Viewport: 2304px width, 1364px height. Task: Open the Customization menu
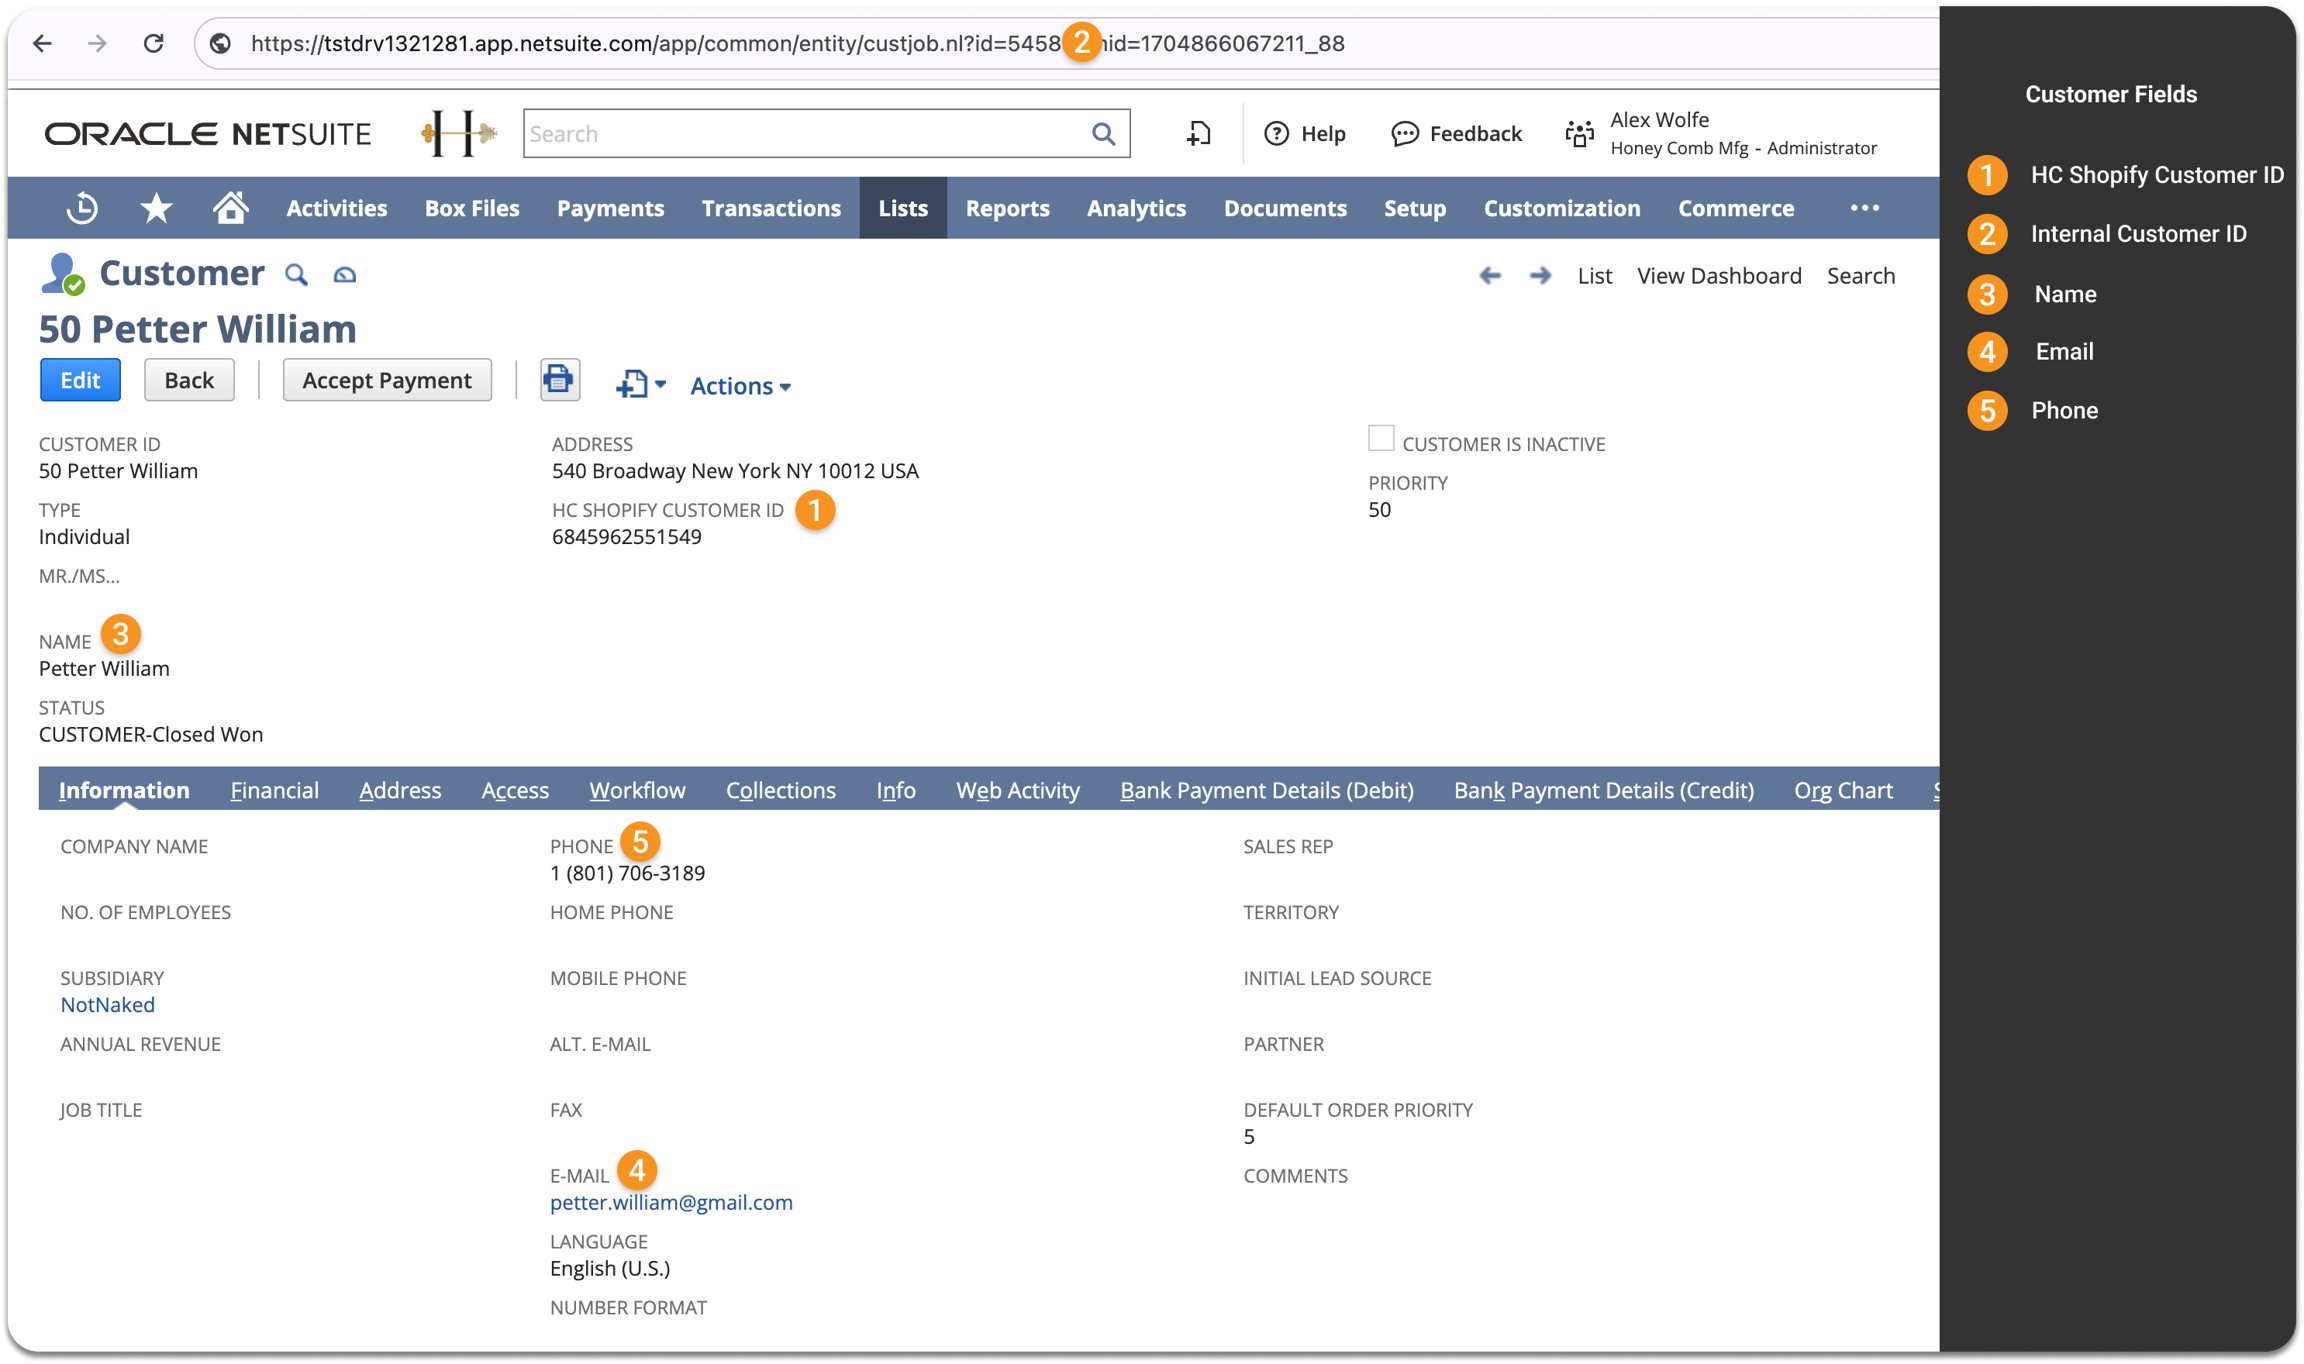(x=1562, y=208)
